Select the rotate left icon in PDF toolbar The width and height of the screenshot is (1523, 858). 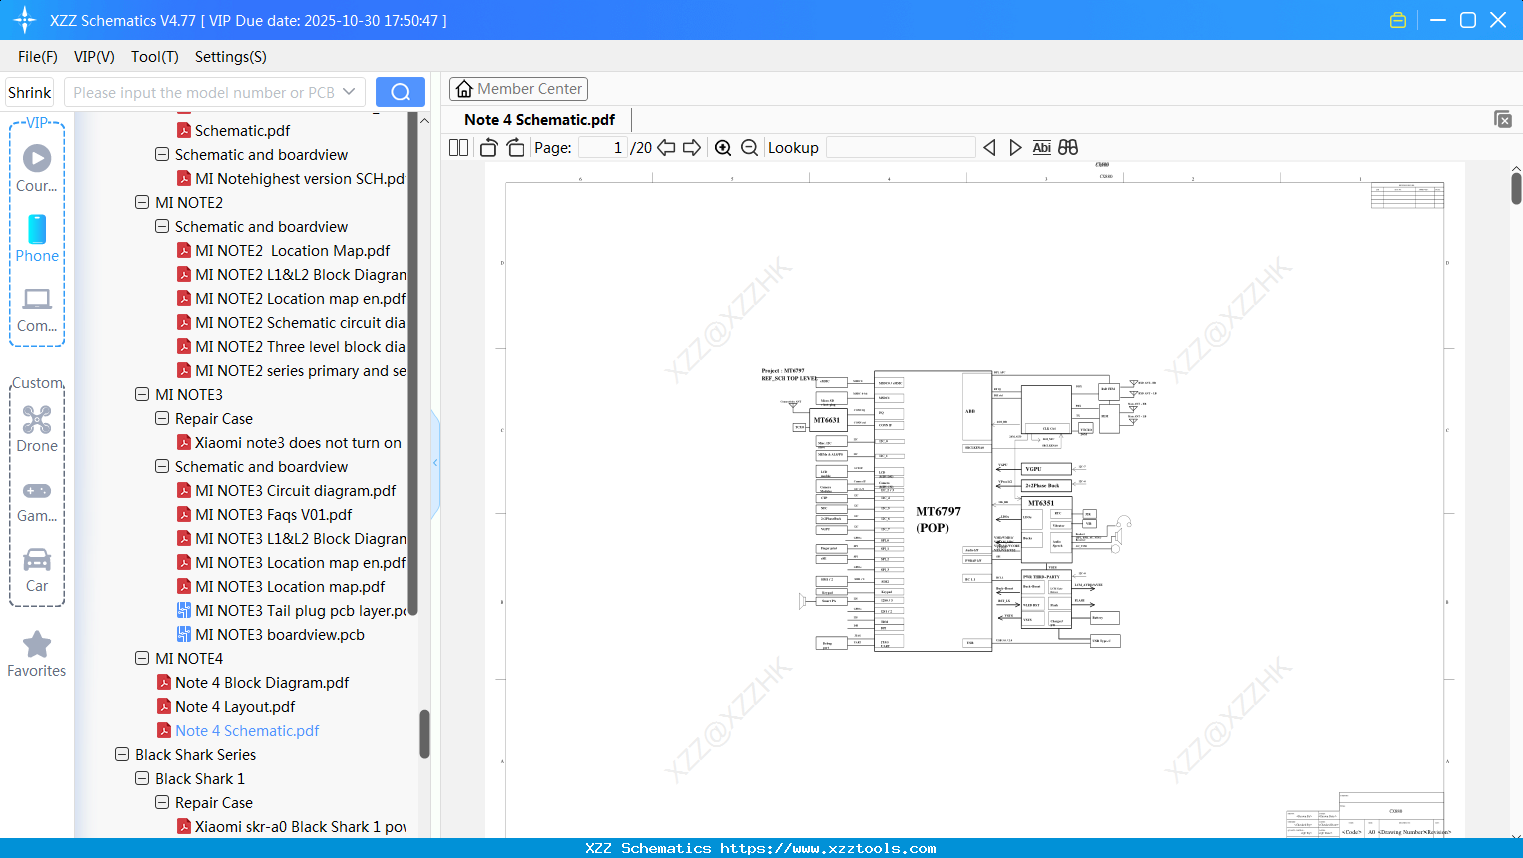(487, 147)
